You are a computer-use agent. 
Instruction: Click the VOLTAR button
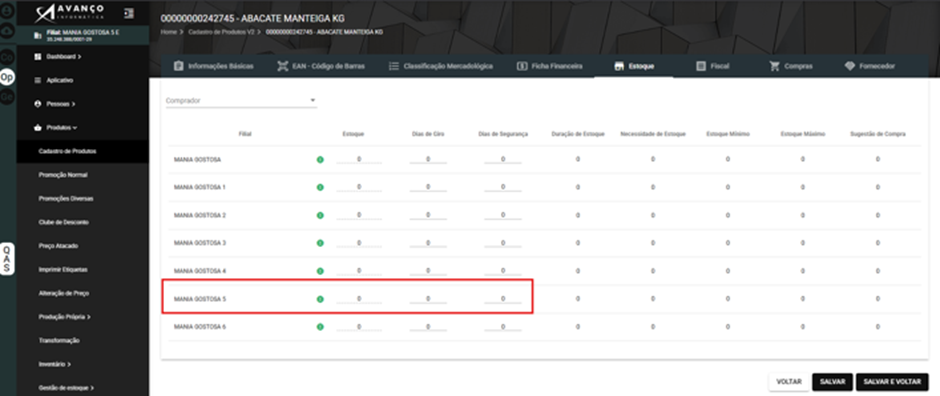789,382
